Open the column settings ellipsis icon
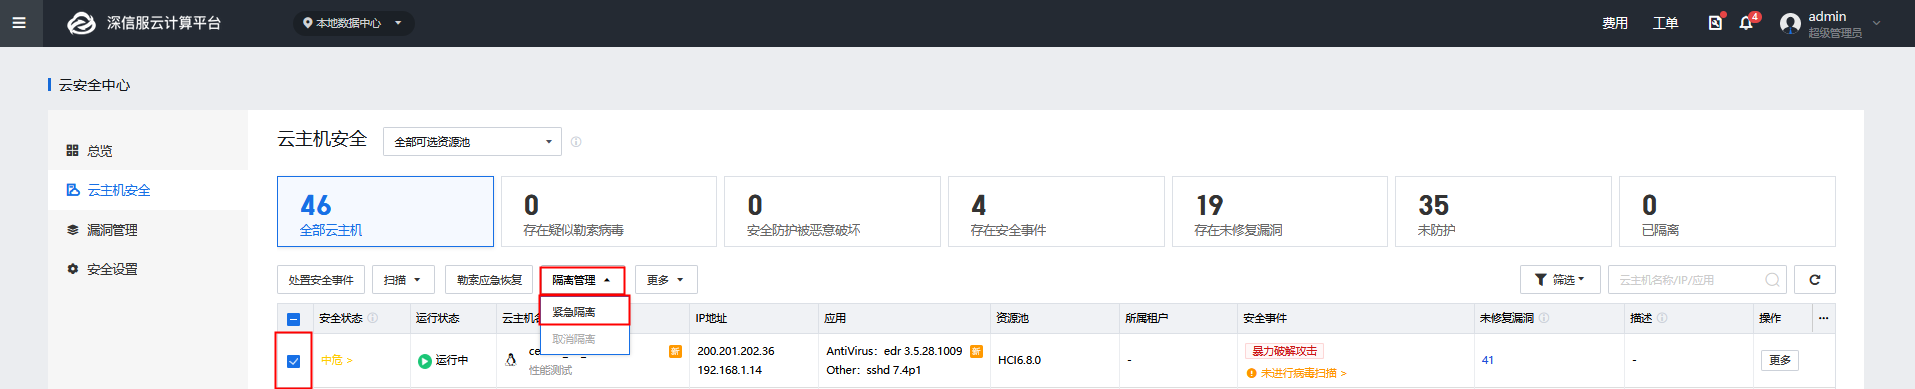 1823,318
